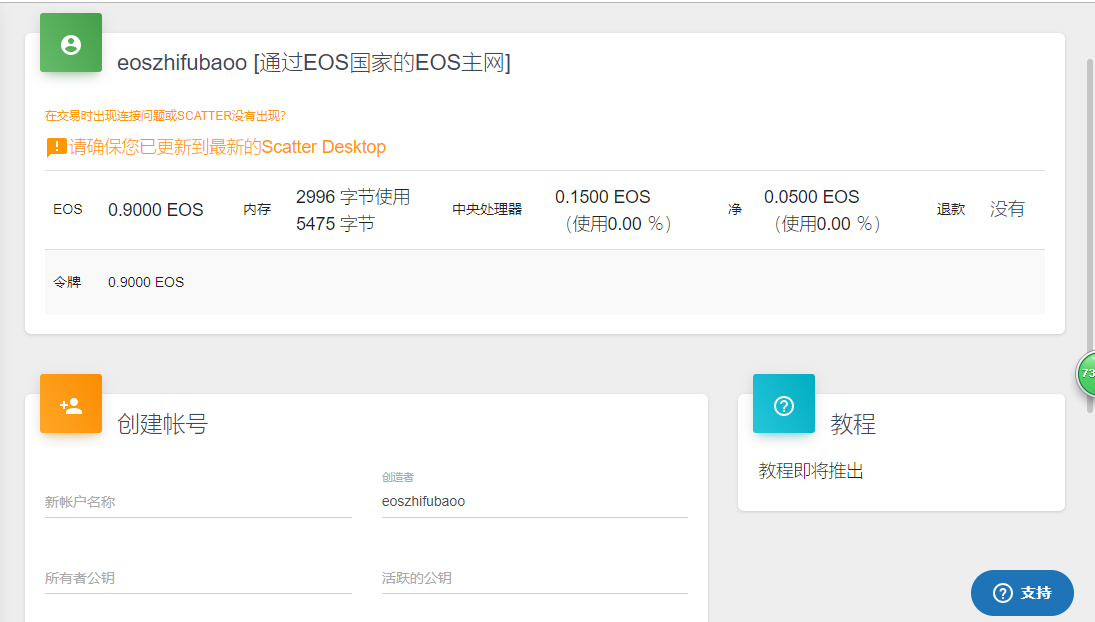Open the 支持 support button
1095x622 pixels.
pyautogui.click(x=1022, y=593)
